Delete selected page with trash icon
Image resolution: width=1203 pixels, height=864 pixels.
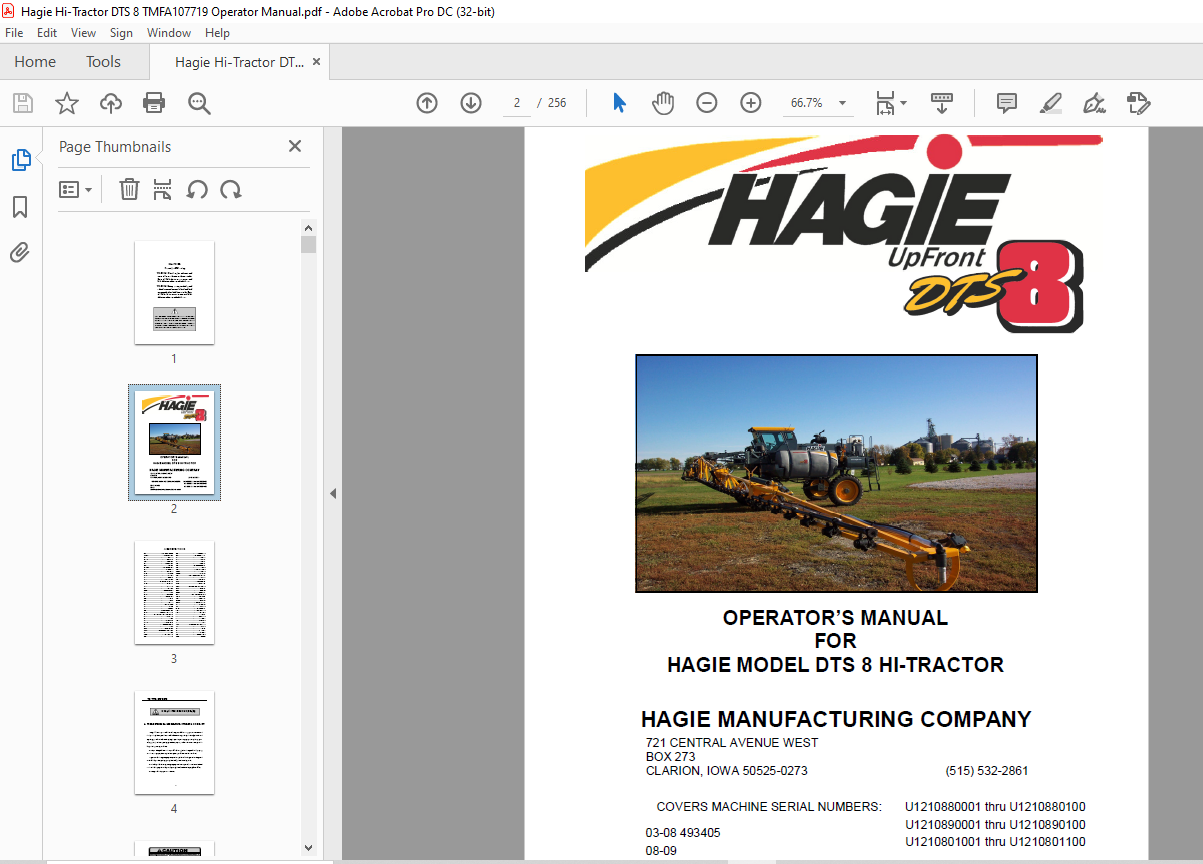tap(129, 189)
